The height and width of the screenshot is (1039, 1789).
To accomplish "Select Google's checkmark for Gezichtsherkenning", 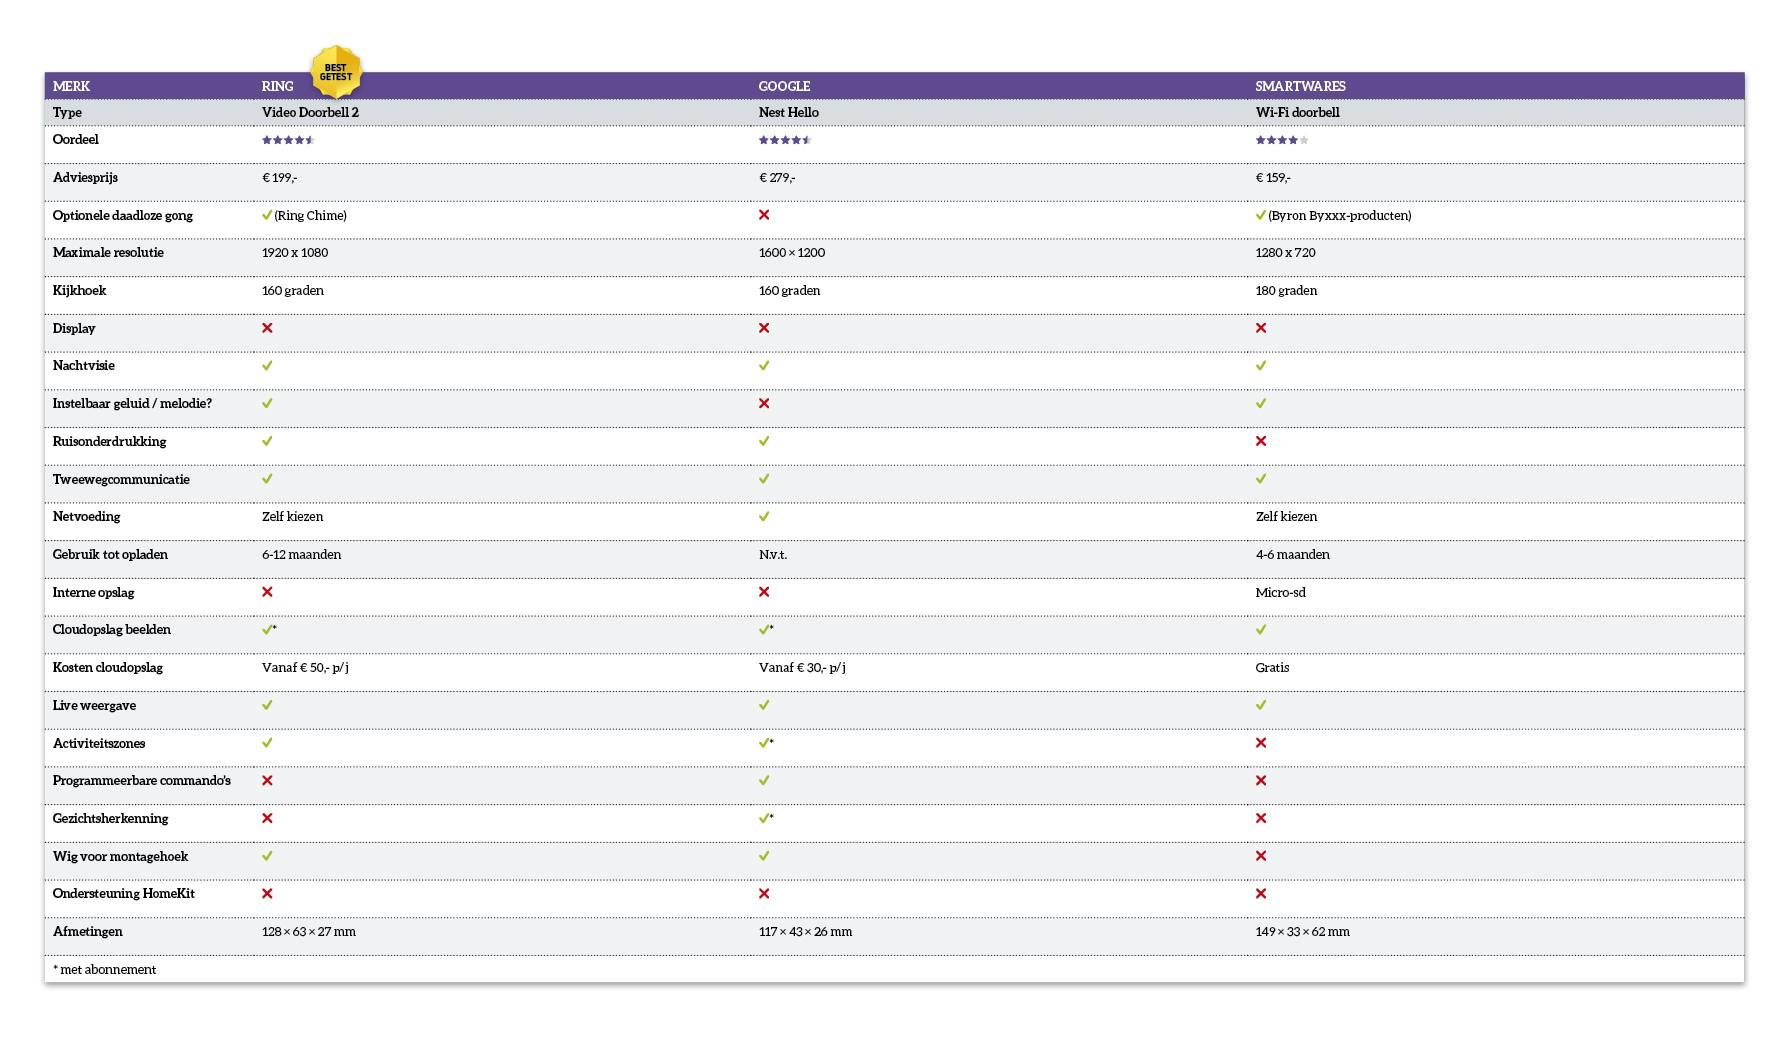I will coord(765,818).
